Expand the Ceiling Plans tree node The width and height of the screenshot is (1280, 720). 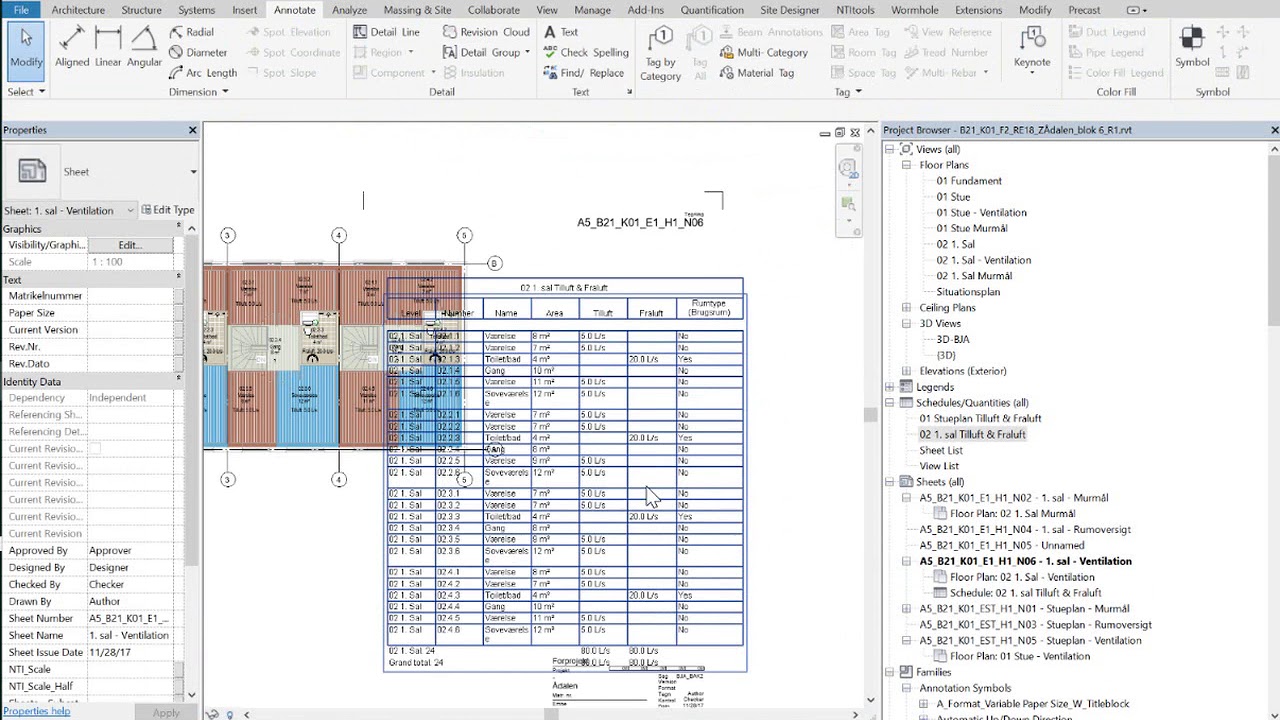coord(906,308)
